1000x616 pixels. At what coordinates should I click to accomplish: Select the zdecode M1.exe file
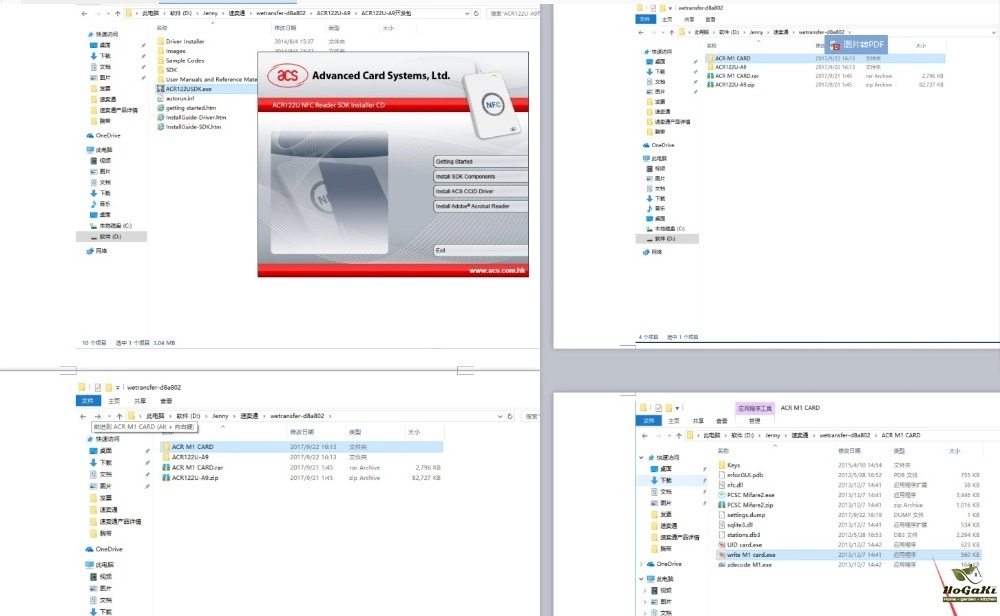pos(749,564)
